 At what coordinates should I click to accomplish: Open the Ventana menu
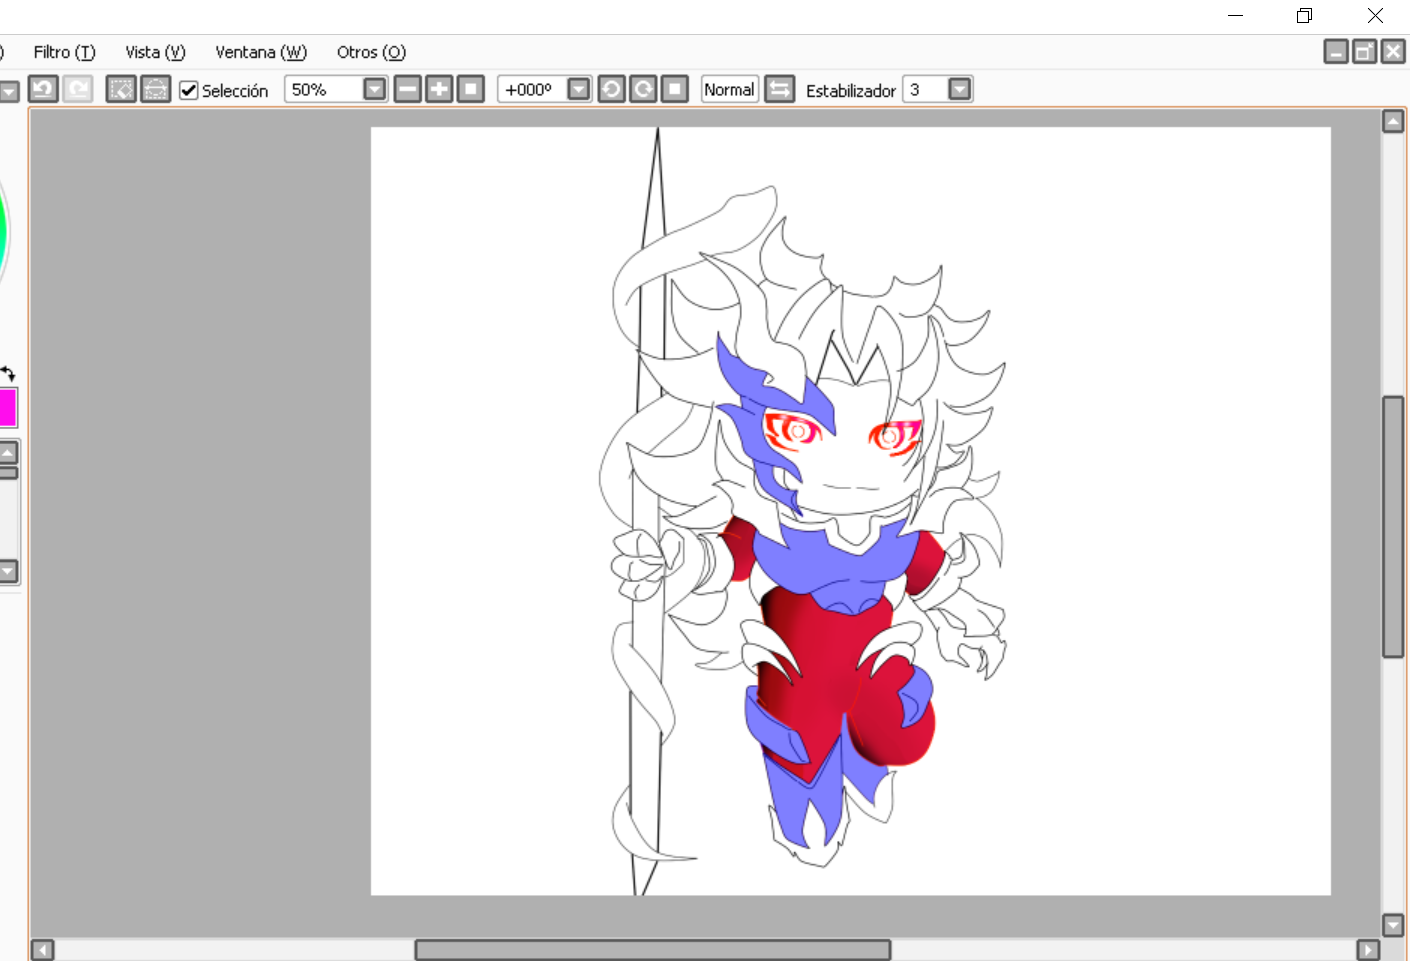coord(261,52)
